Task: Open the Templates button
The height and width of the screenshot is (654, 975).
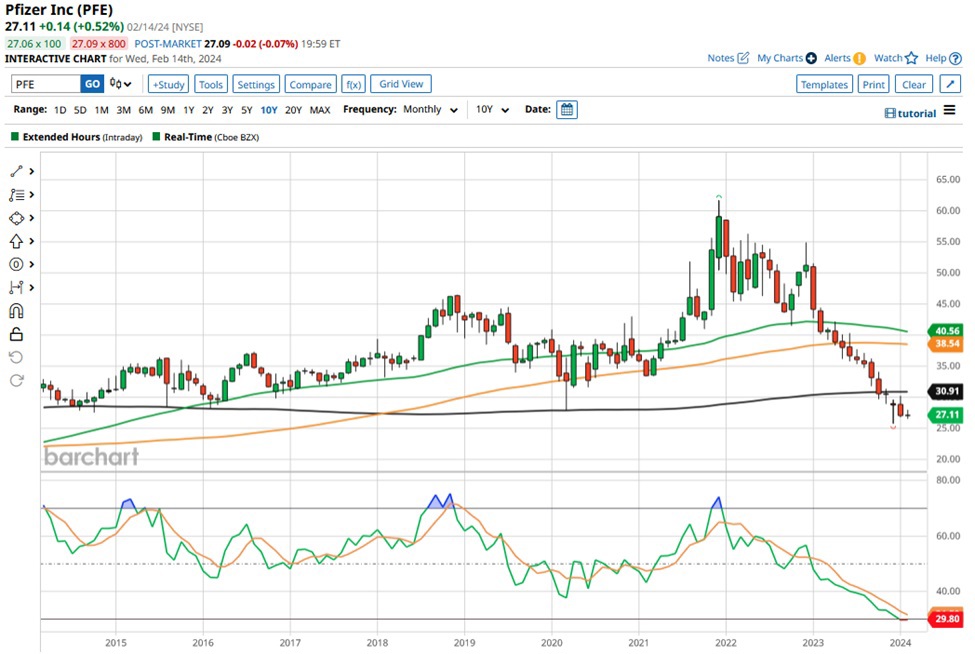Action: (x=824, y=84)
